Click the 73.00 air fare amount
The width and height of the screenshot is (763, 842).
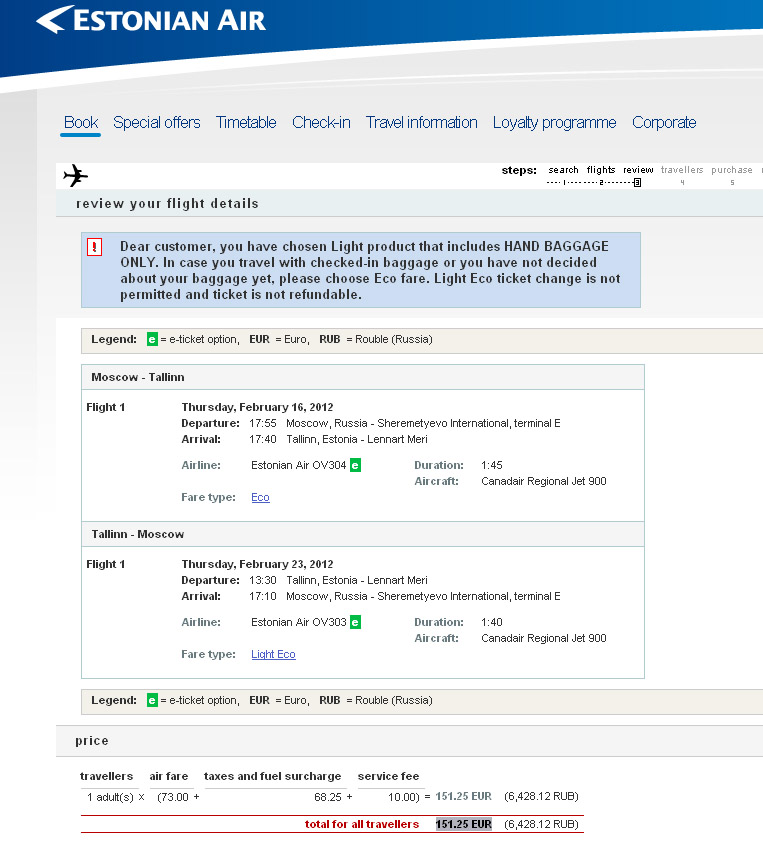coord(175,797)
